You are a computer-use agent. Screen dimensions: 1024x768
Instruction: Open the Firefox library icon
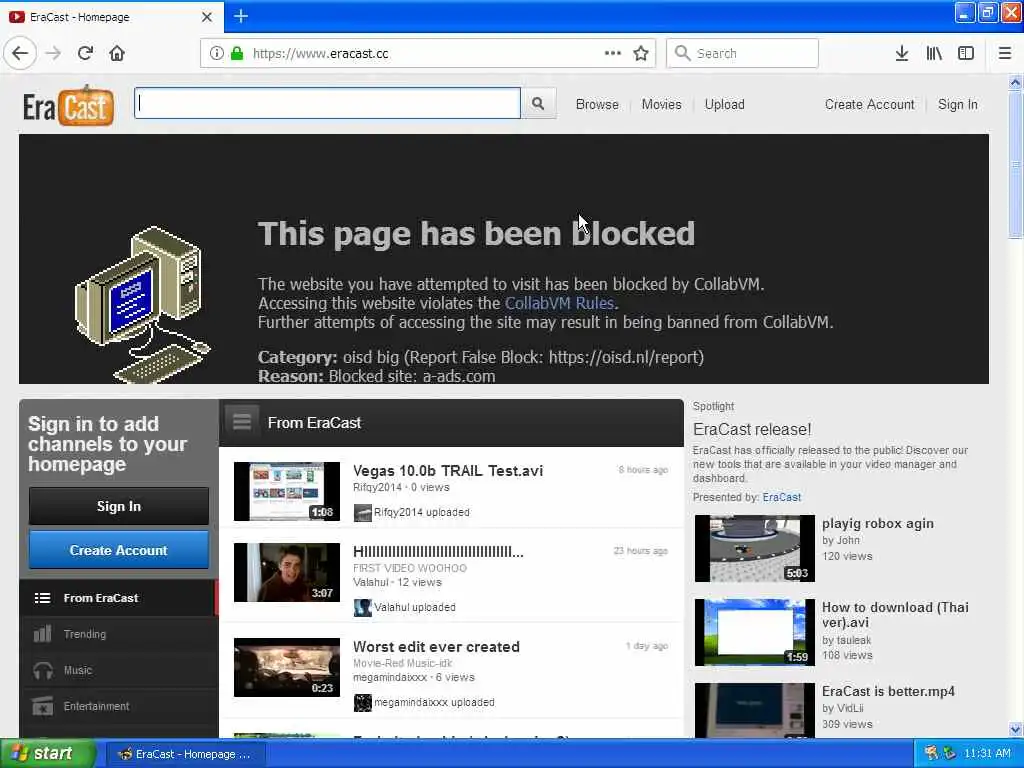(x=934, y=53)
